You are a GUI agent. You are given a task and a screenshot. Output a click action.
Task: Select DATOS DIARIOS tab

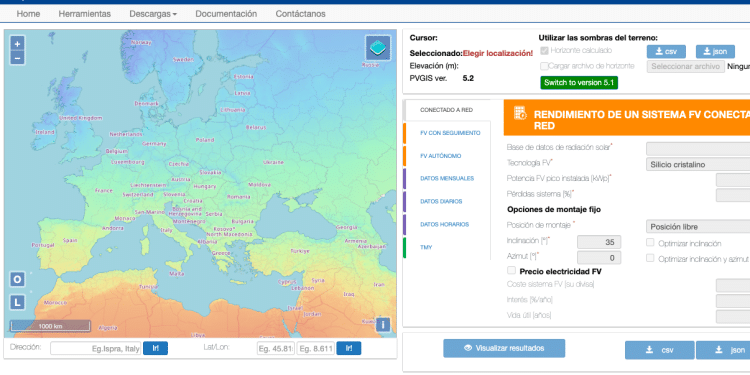(447, 201)
